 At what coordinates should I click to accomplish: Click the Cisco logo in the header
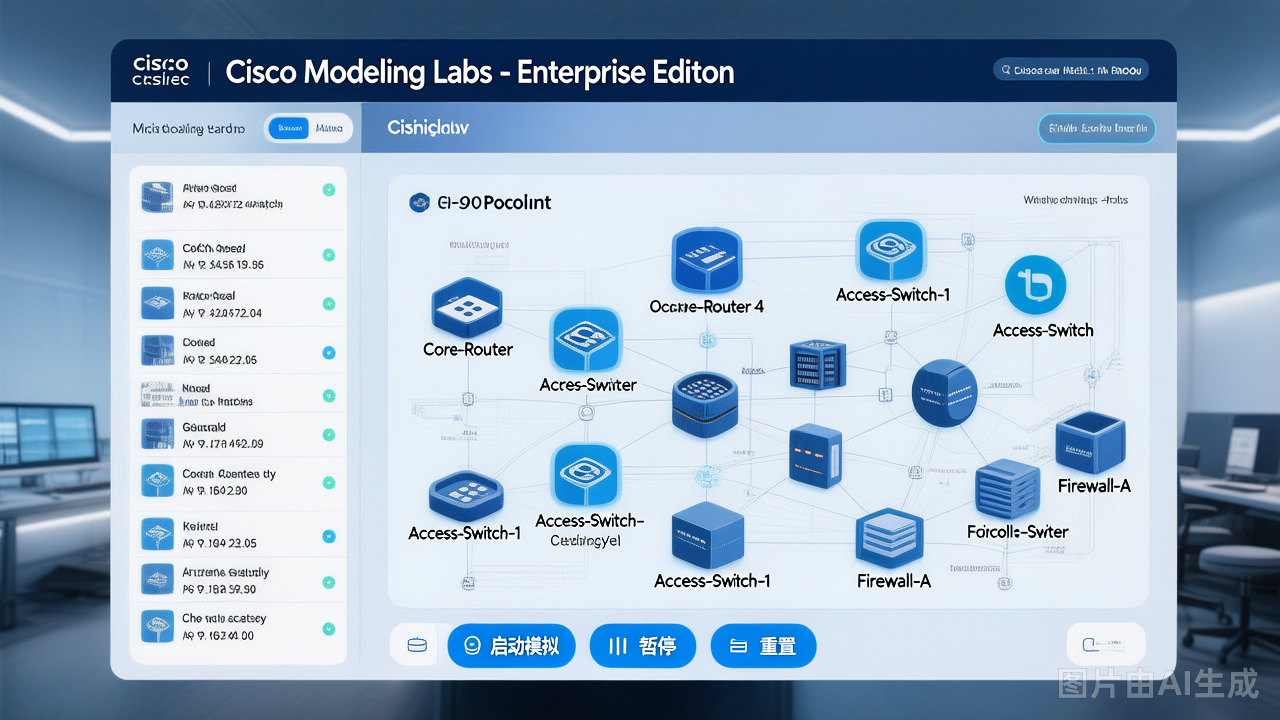[x=161, y=71]
